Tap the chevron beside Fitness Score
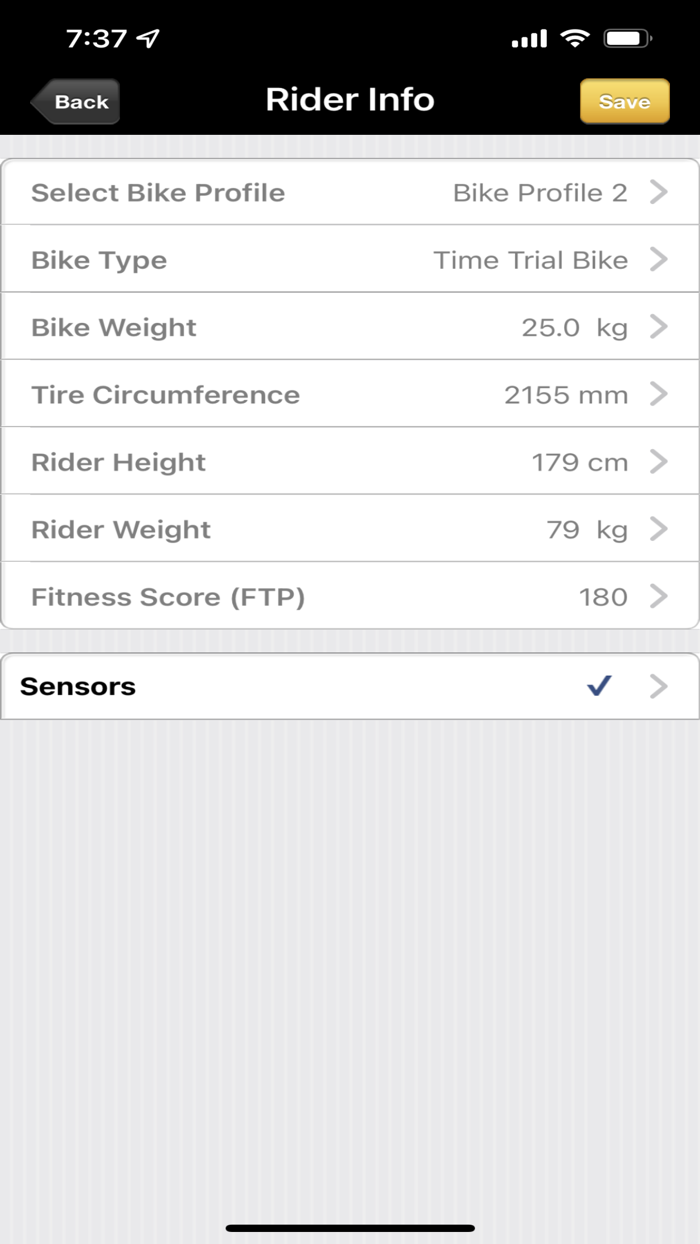This screenshot has width=700, height=1244. 658,596
